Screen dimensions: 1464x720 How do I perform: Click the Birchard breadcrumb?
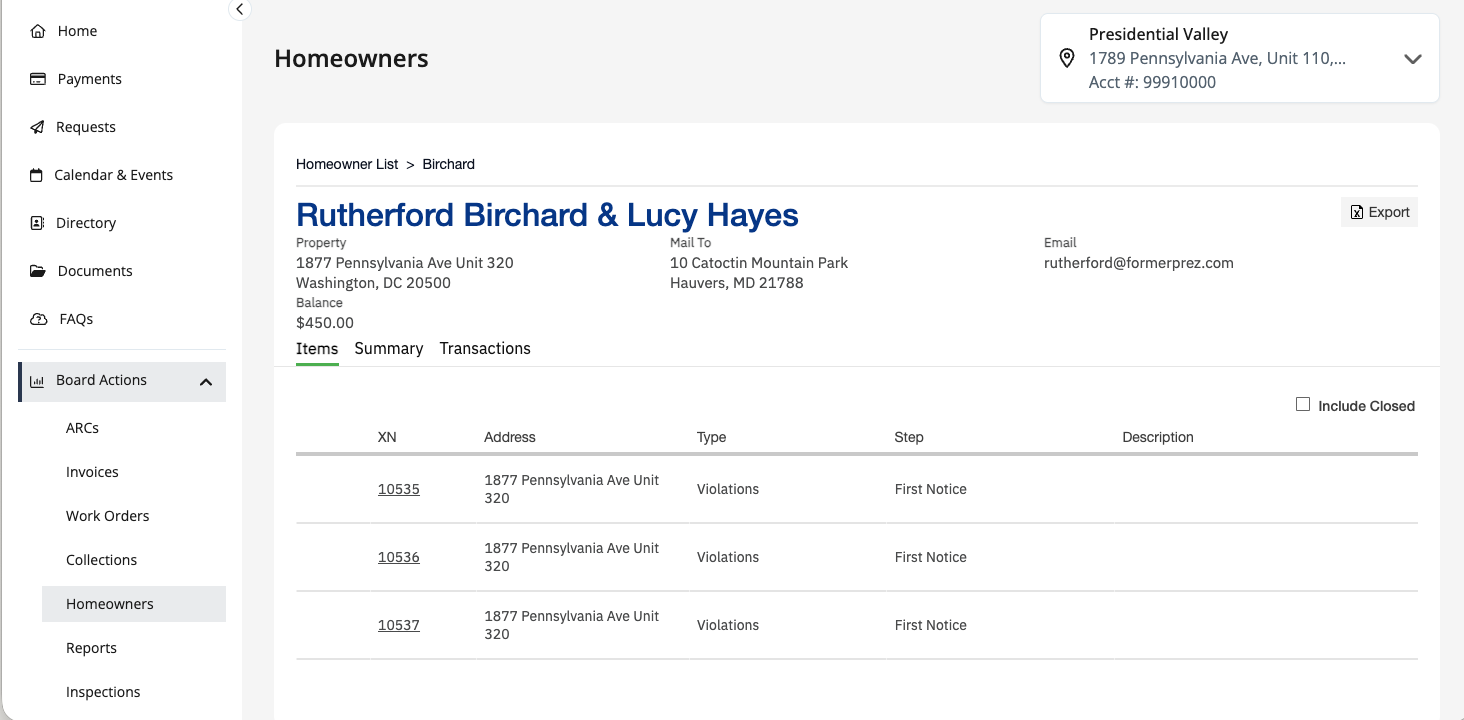(449, 164)
